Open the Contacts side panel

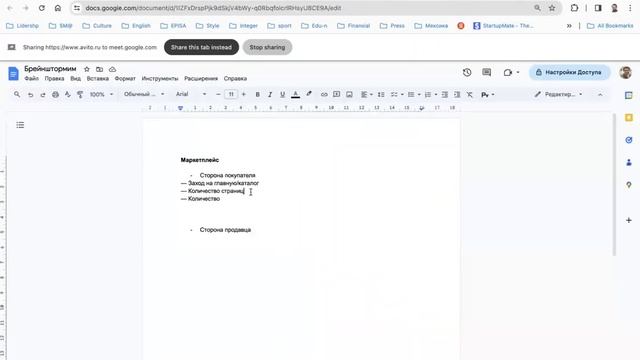(629, 162)
